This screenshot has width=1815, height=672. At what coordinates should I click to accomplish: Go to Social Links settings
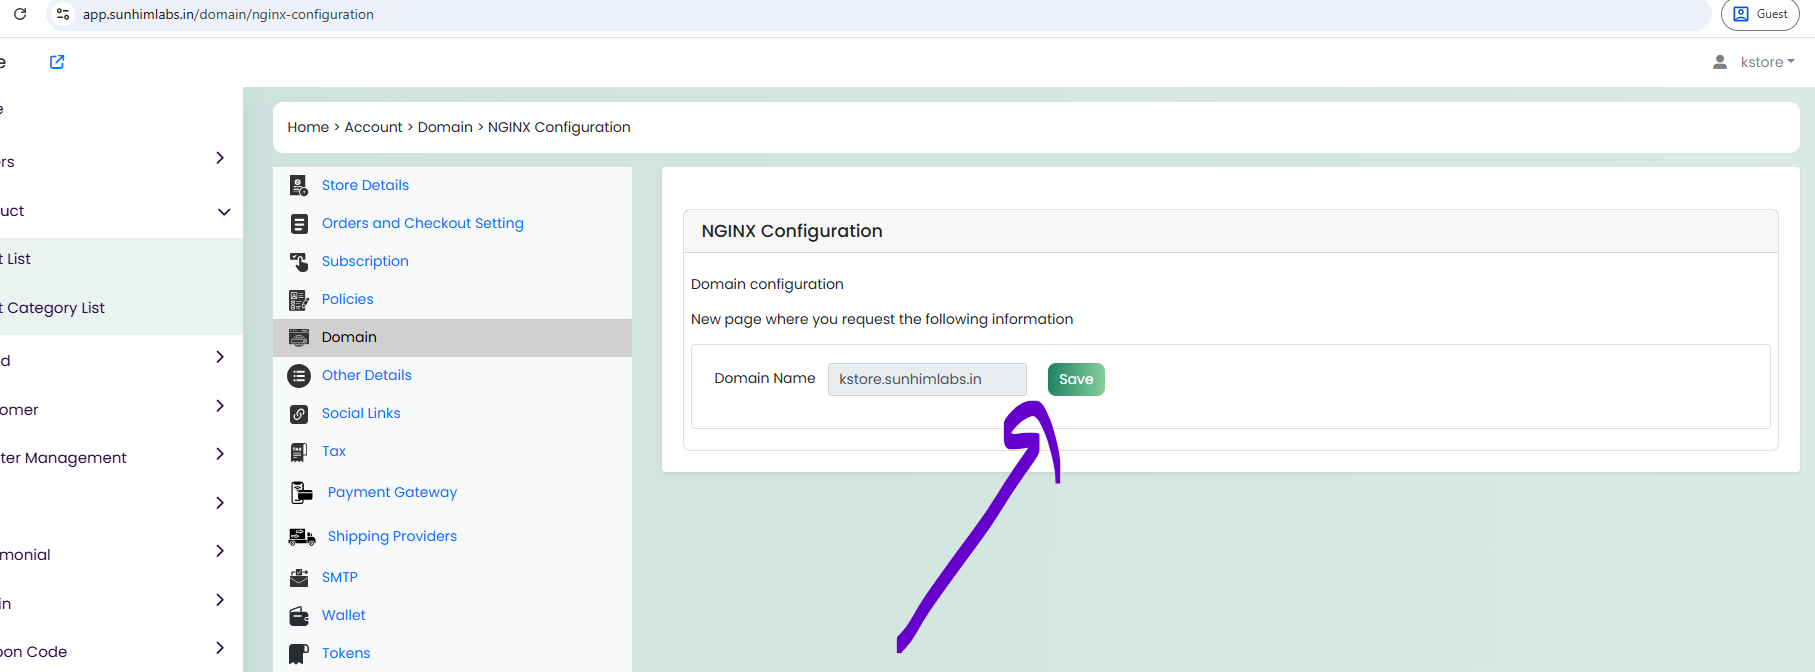click(x=361, y=413)
